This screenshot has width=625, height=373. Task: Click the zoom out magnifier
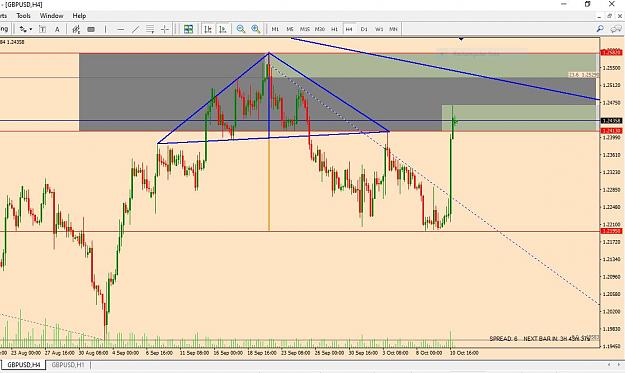point(241,29)
